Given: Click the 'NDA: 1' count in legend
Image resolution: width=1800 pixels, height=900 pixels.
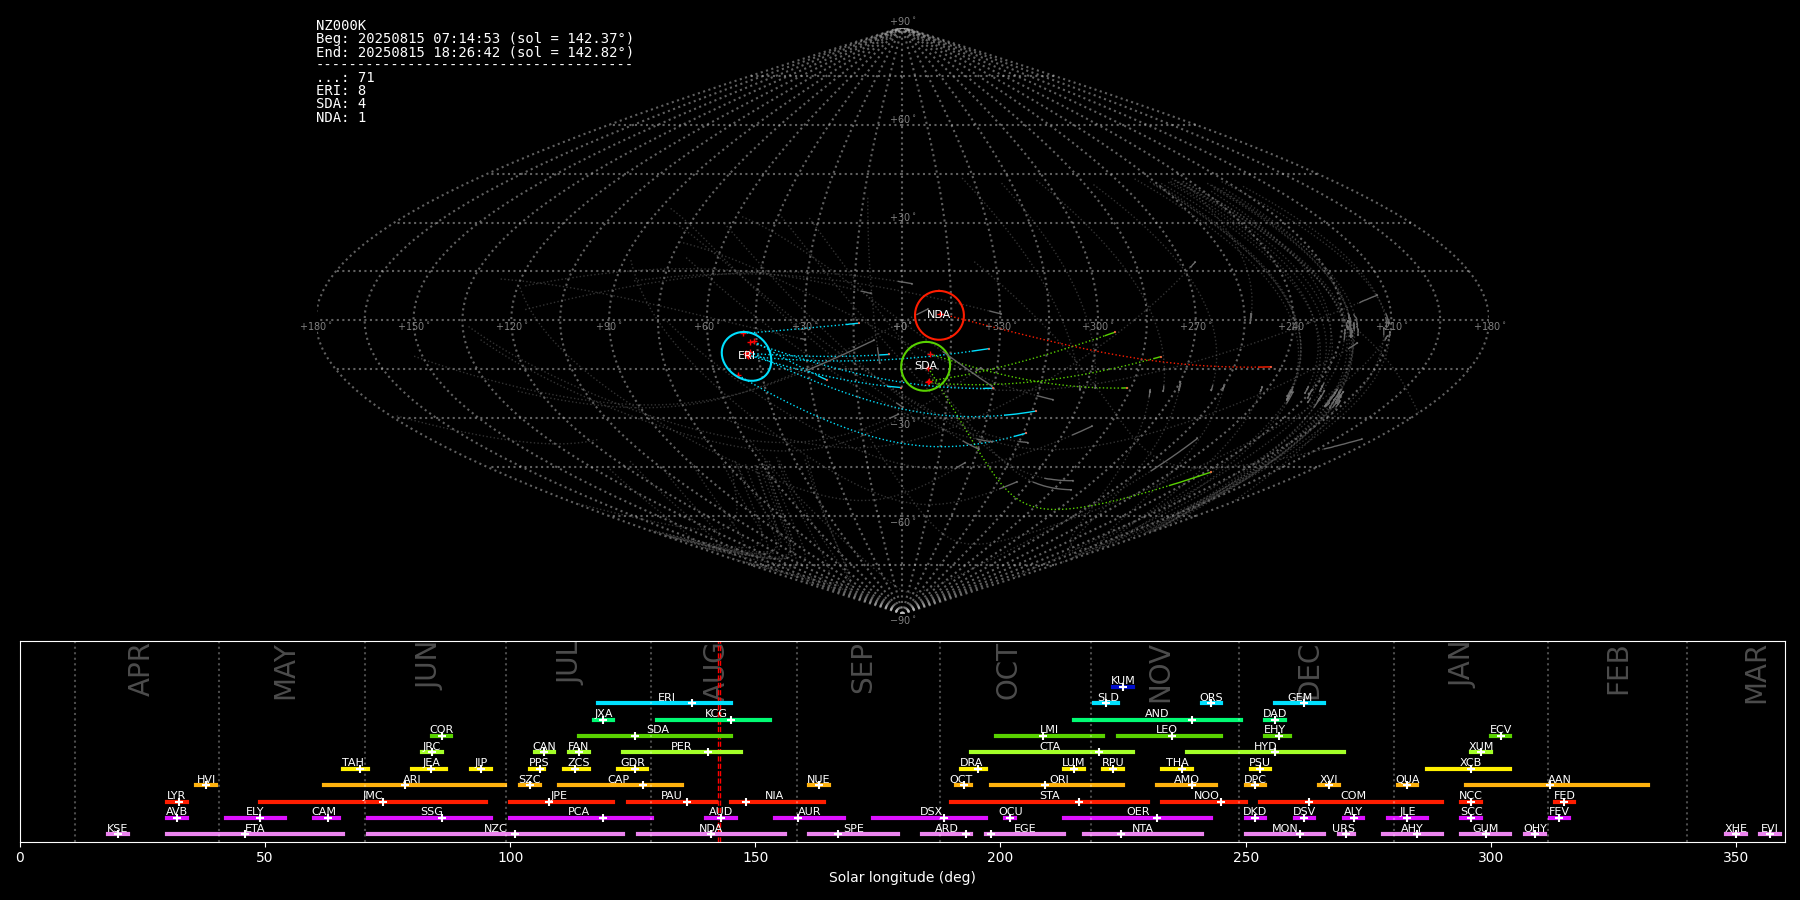Looking at the screenshot, I should pos(341,117).
